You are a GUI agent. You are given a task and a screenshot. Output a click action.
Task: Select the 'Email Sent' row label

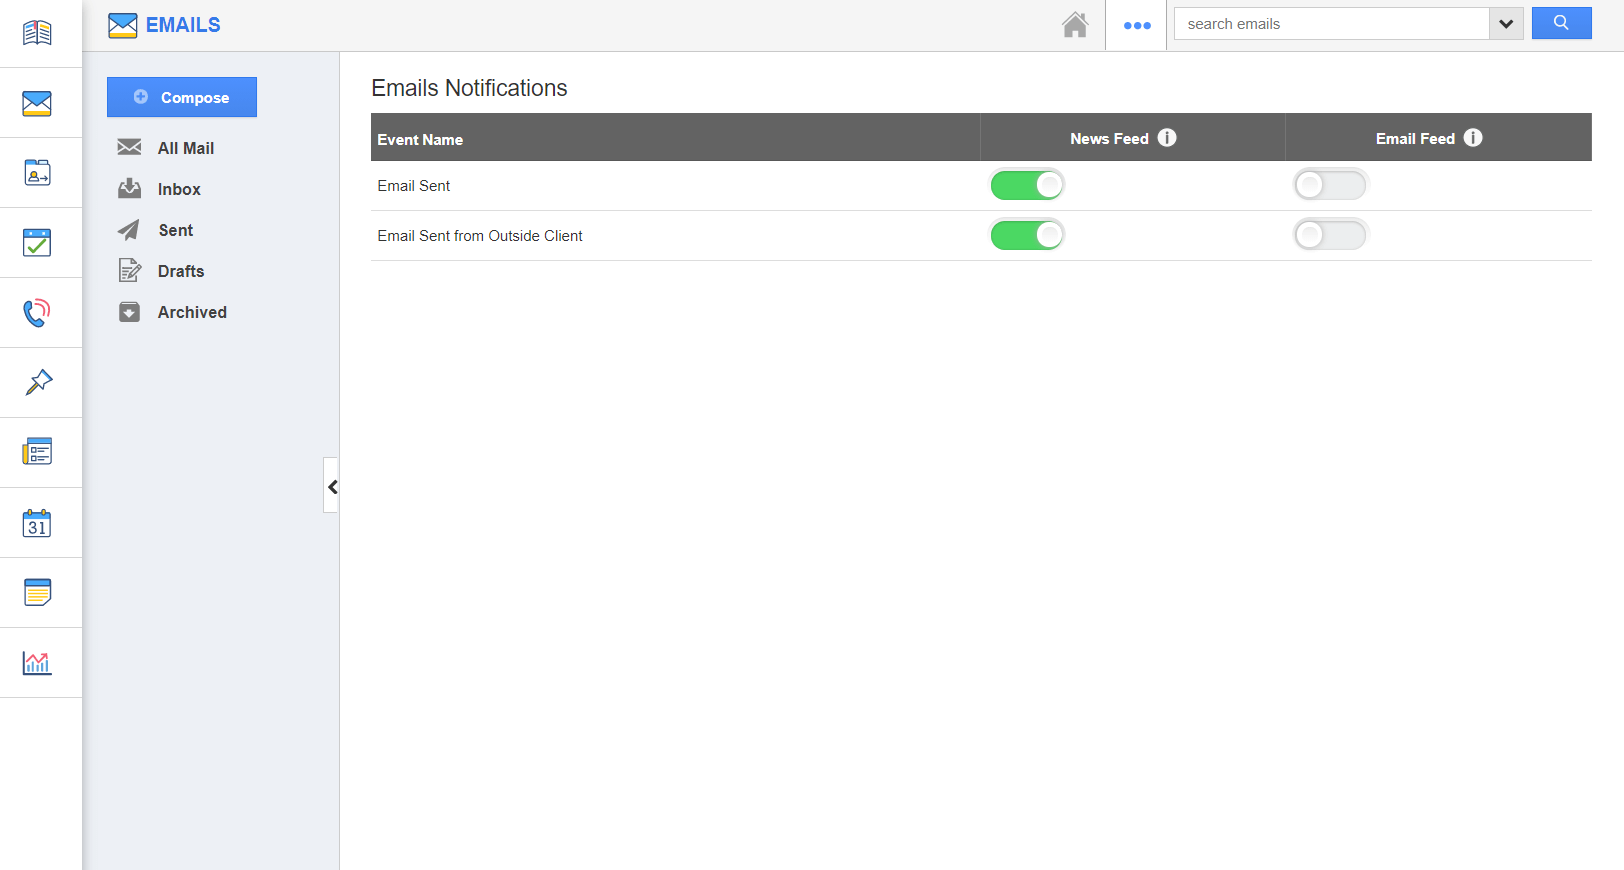point(414,186)
